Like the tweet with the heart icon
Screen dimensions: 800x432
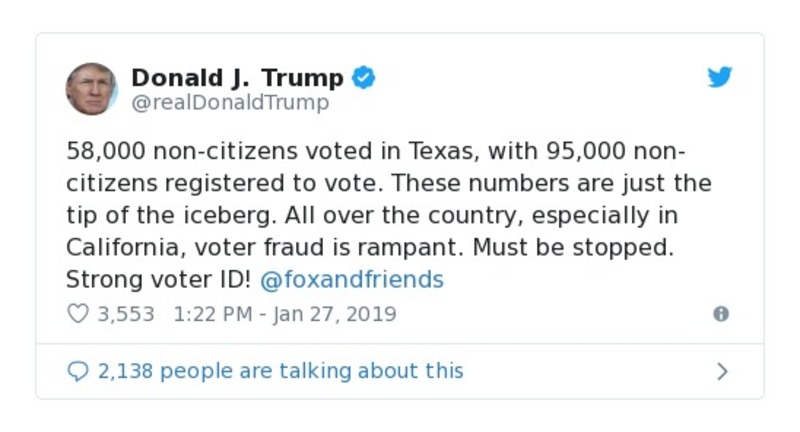[77, 314]
